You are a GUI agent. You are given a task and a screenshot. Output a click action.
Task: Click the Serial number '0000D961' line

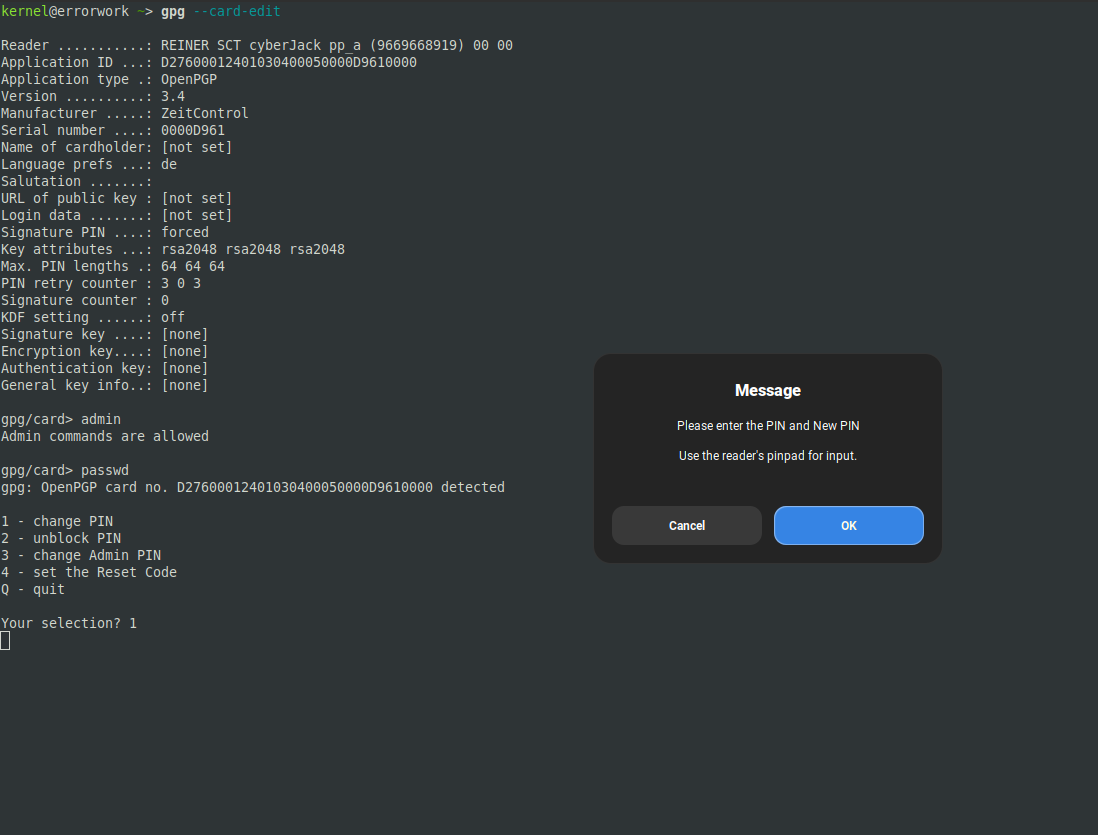(113, 130)
